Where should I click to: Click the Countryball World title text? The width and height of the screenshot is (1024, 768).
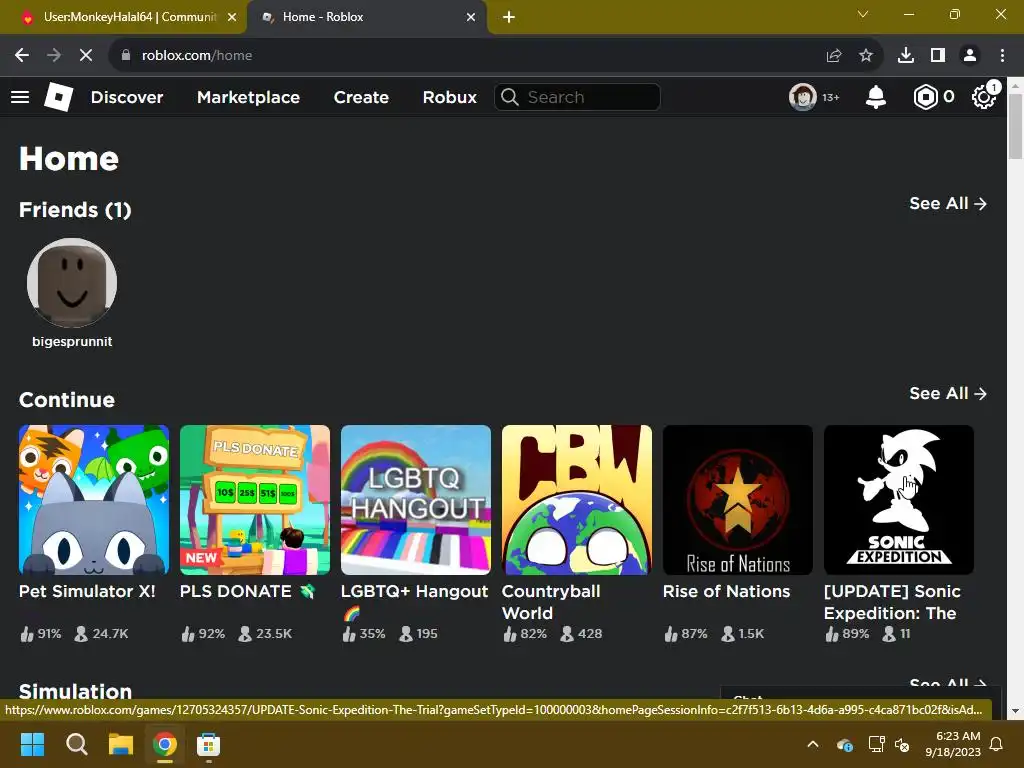(551, 602)
